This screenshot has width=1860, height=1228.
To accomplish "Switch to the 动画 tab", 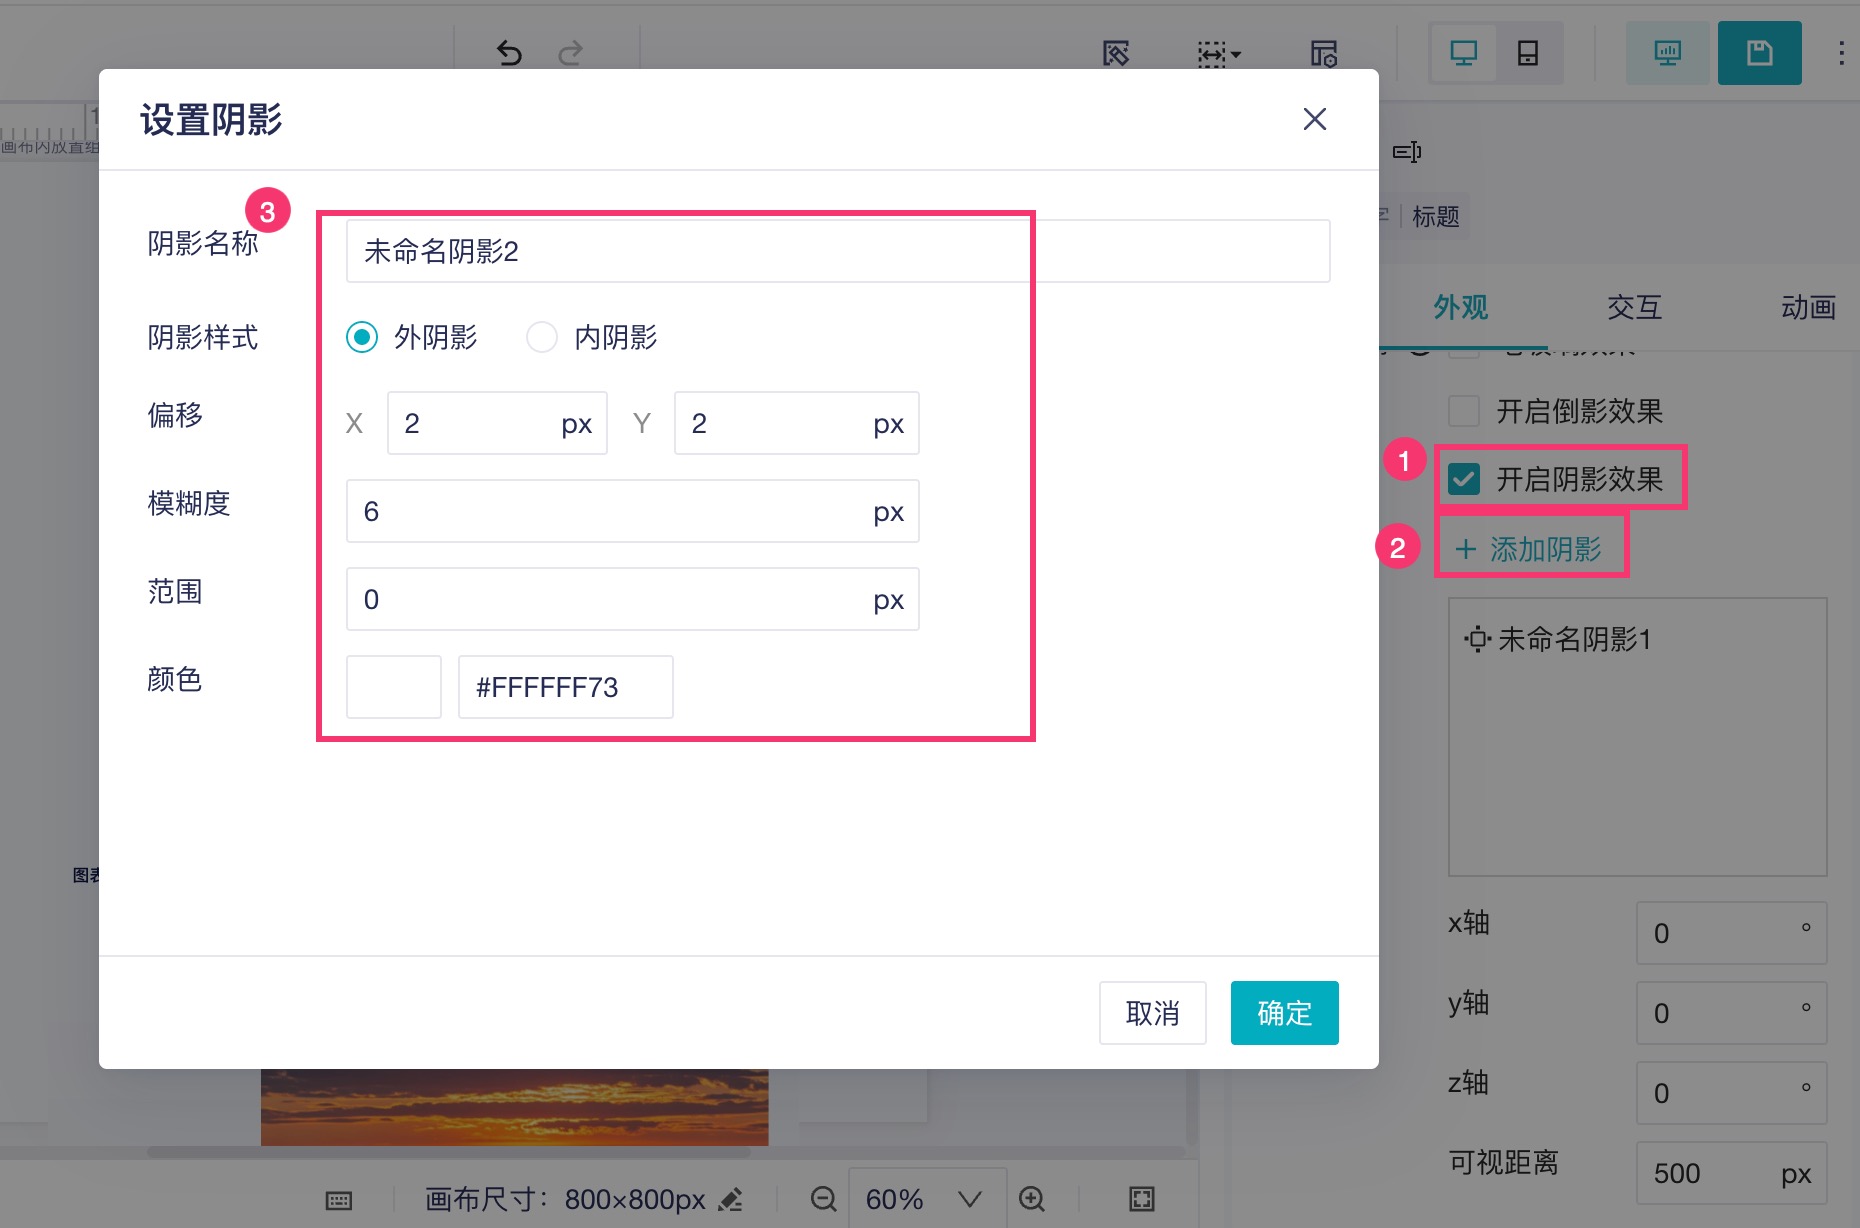I will click(x=1809, y=307).
